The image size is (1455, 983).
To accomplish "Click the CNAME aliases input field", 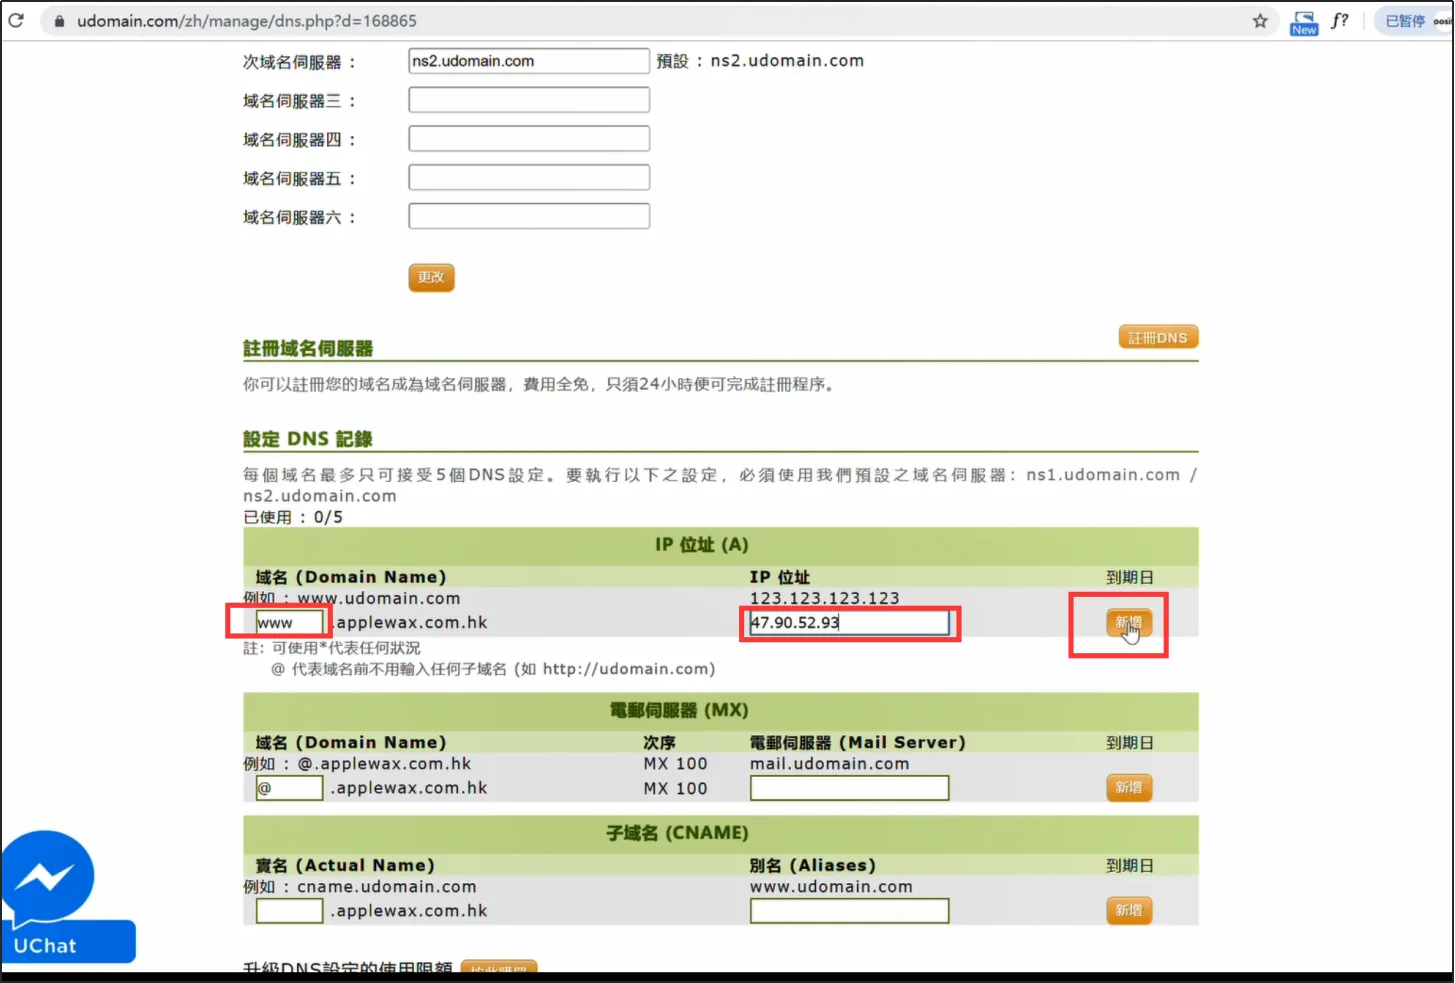I will click(x=848, y=911).
